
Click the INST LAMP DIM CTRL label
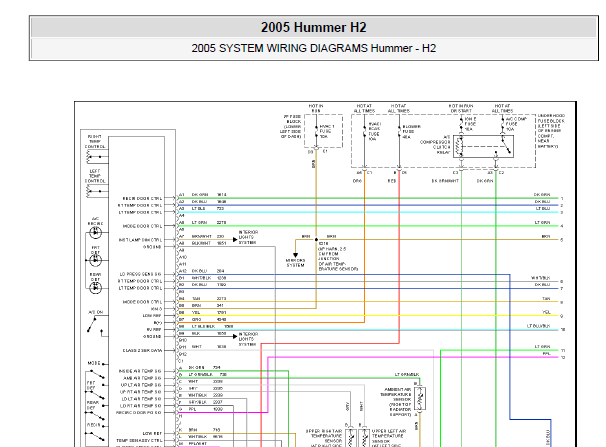(x=140, y=240)
